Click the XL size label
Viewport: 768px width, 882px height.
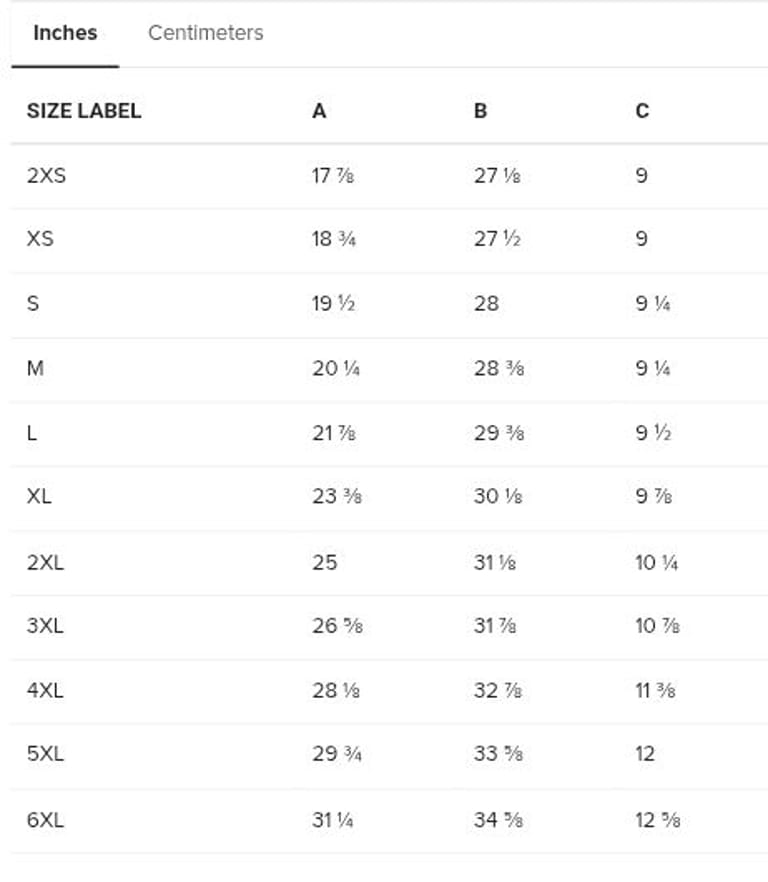[39, 497]
